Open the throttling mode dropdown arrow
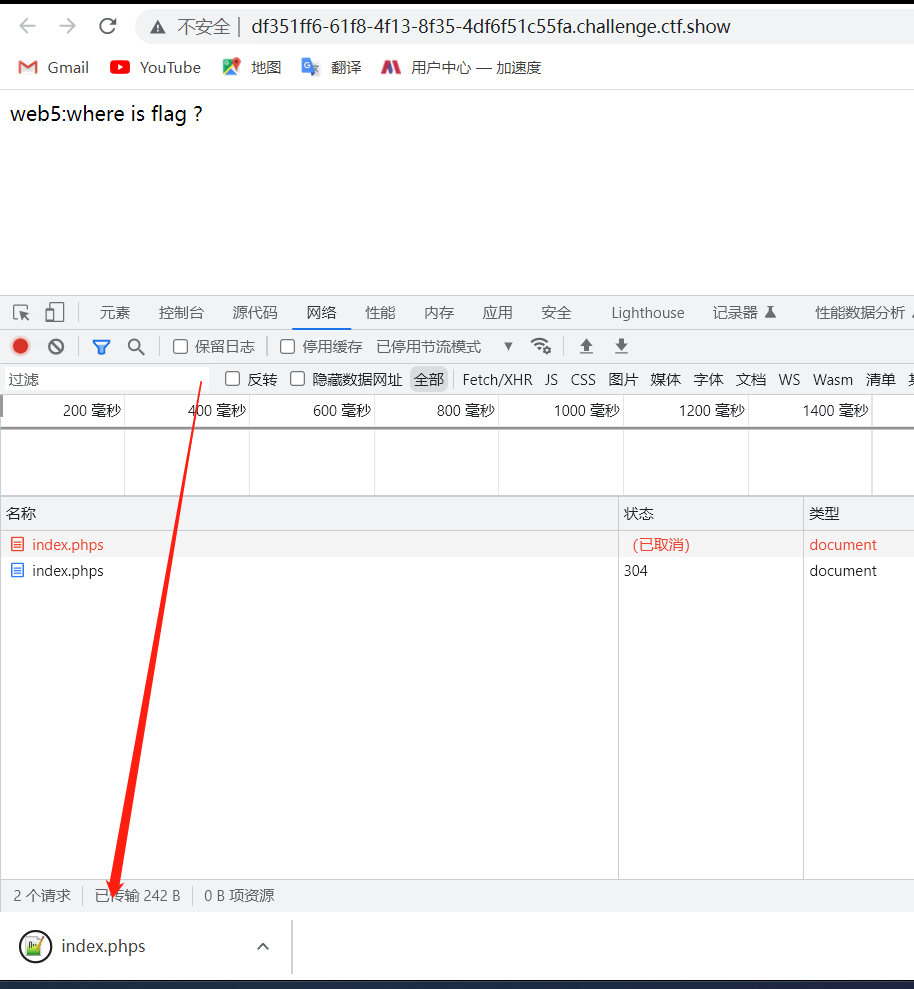914x989 pixels. click(508, 346)
